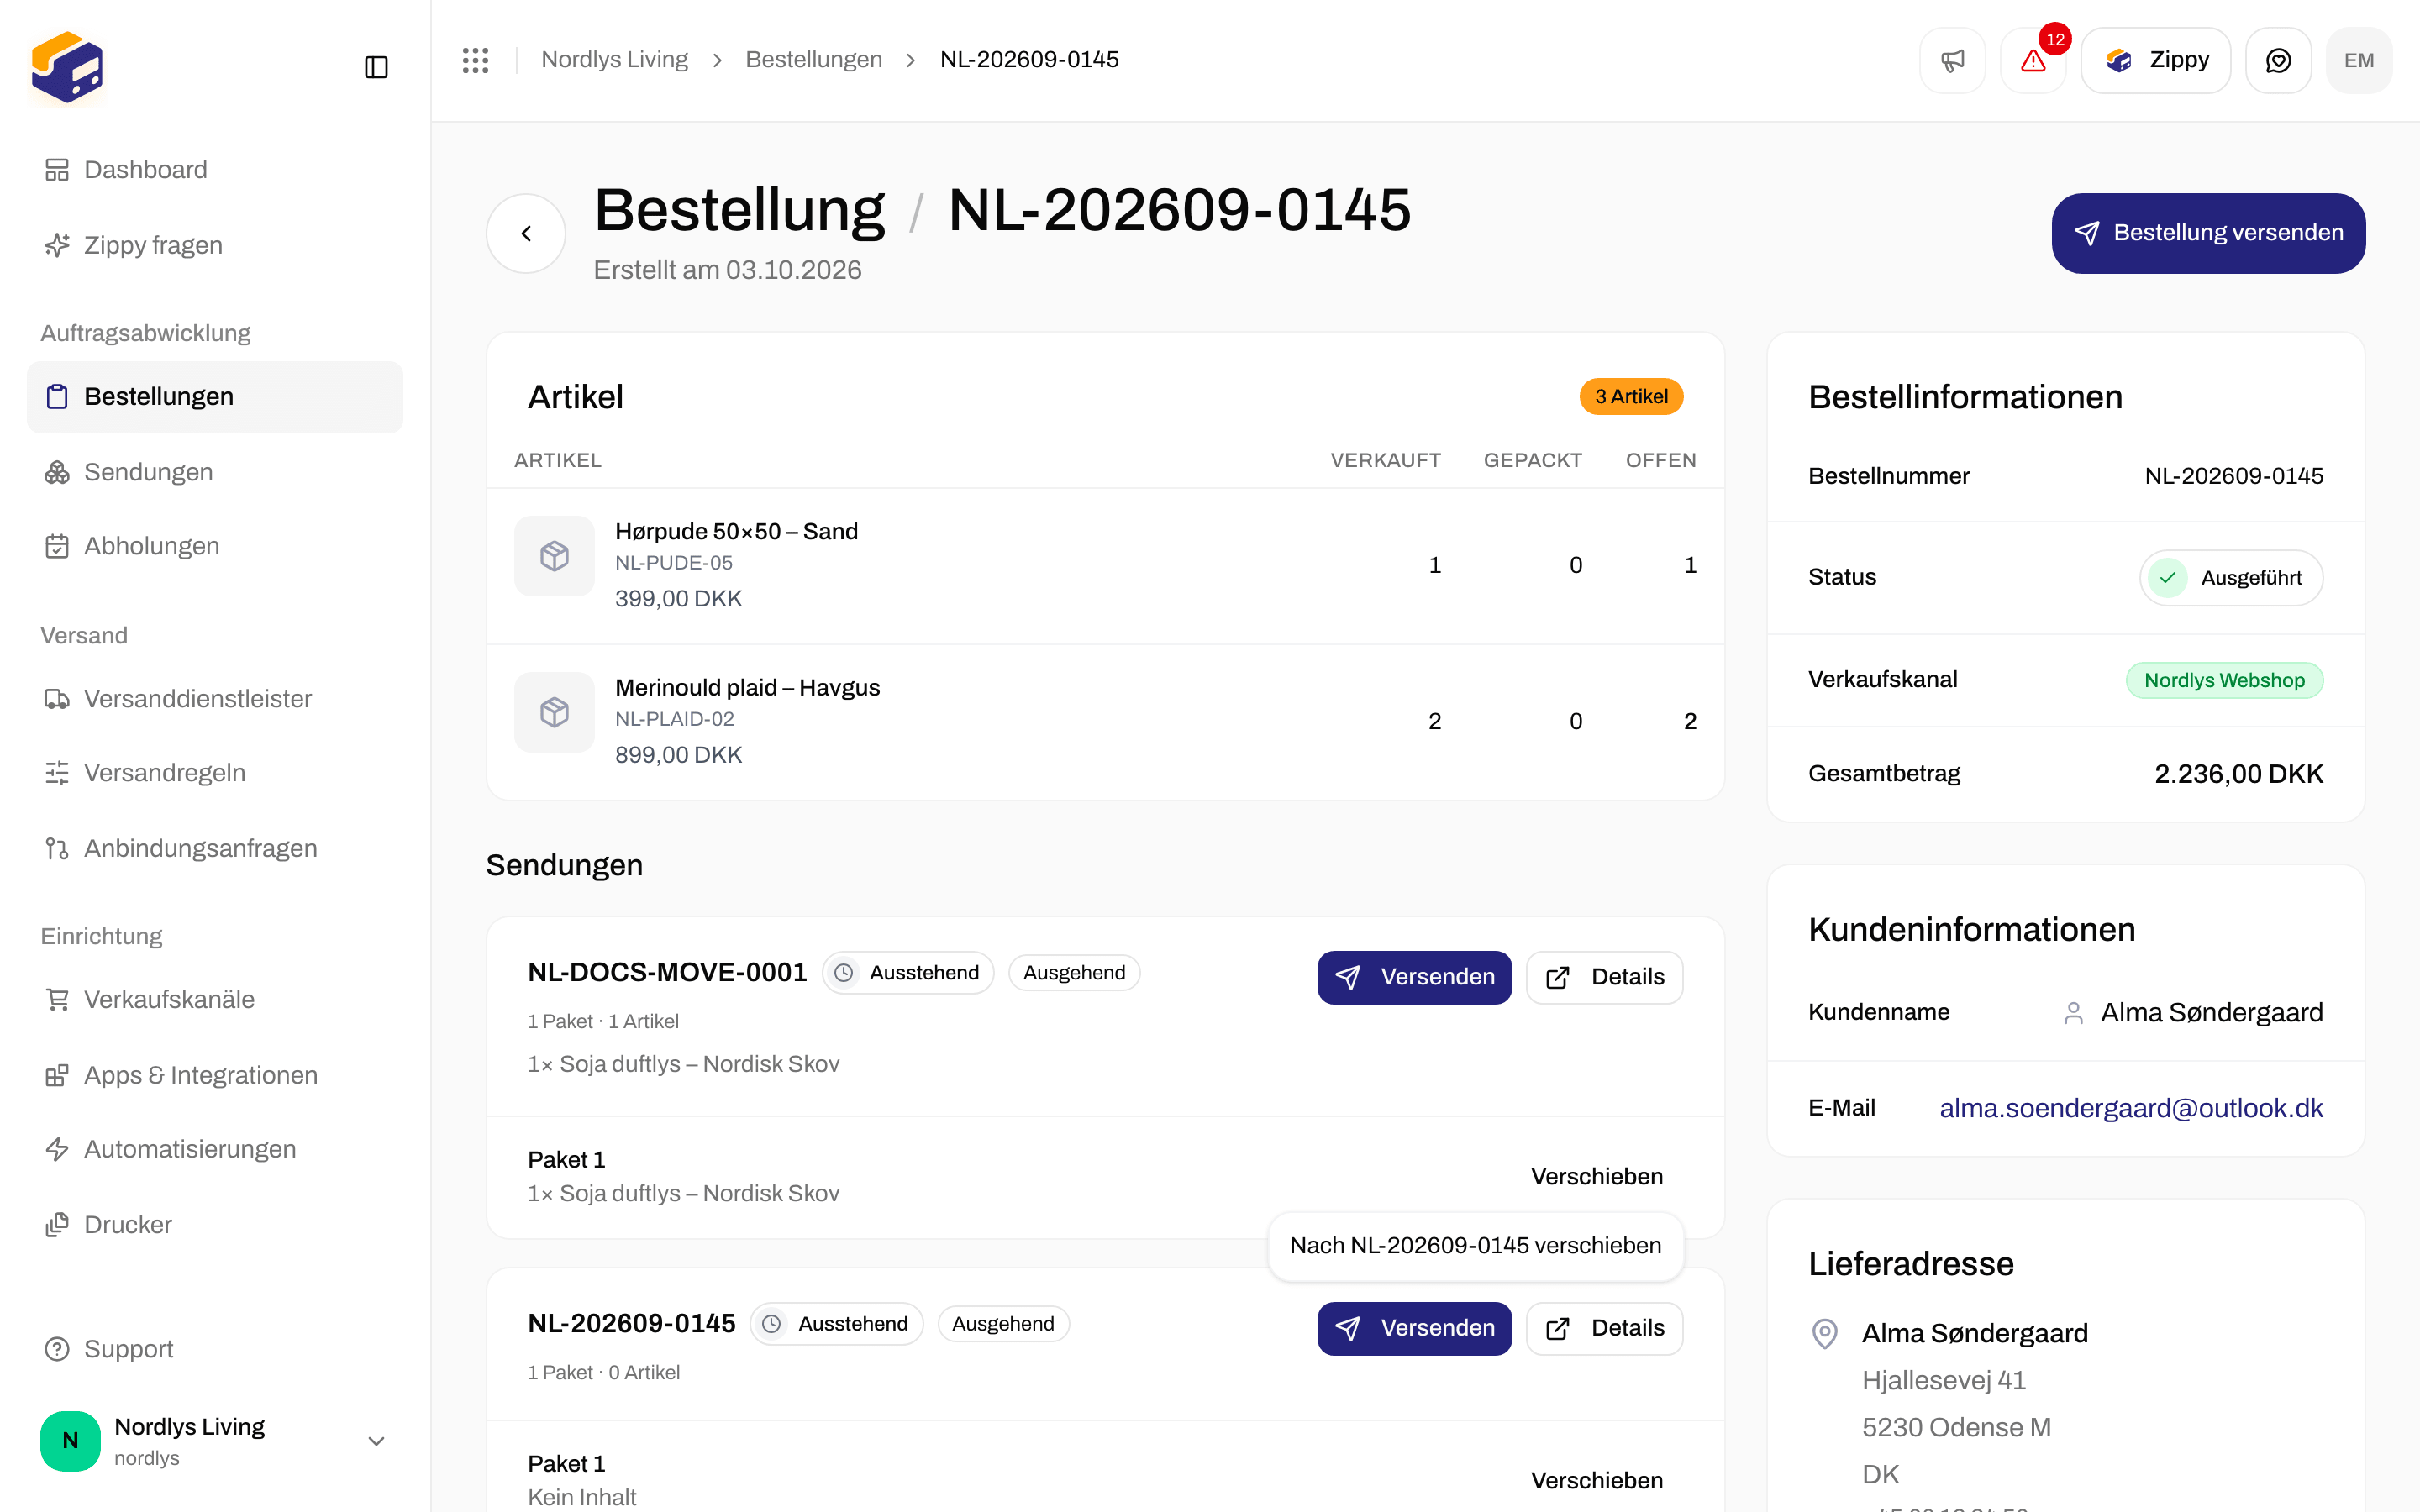
Task: Click Nordlys Living breadcrumb
Action: pos(614,60)
